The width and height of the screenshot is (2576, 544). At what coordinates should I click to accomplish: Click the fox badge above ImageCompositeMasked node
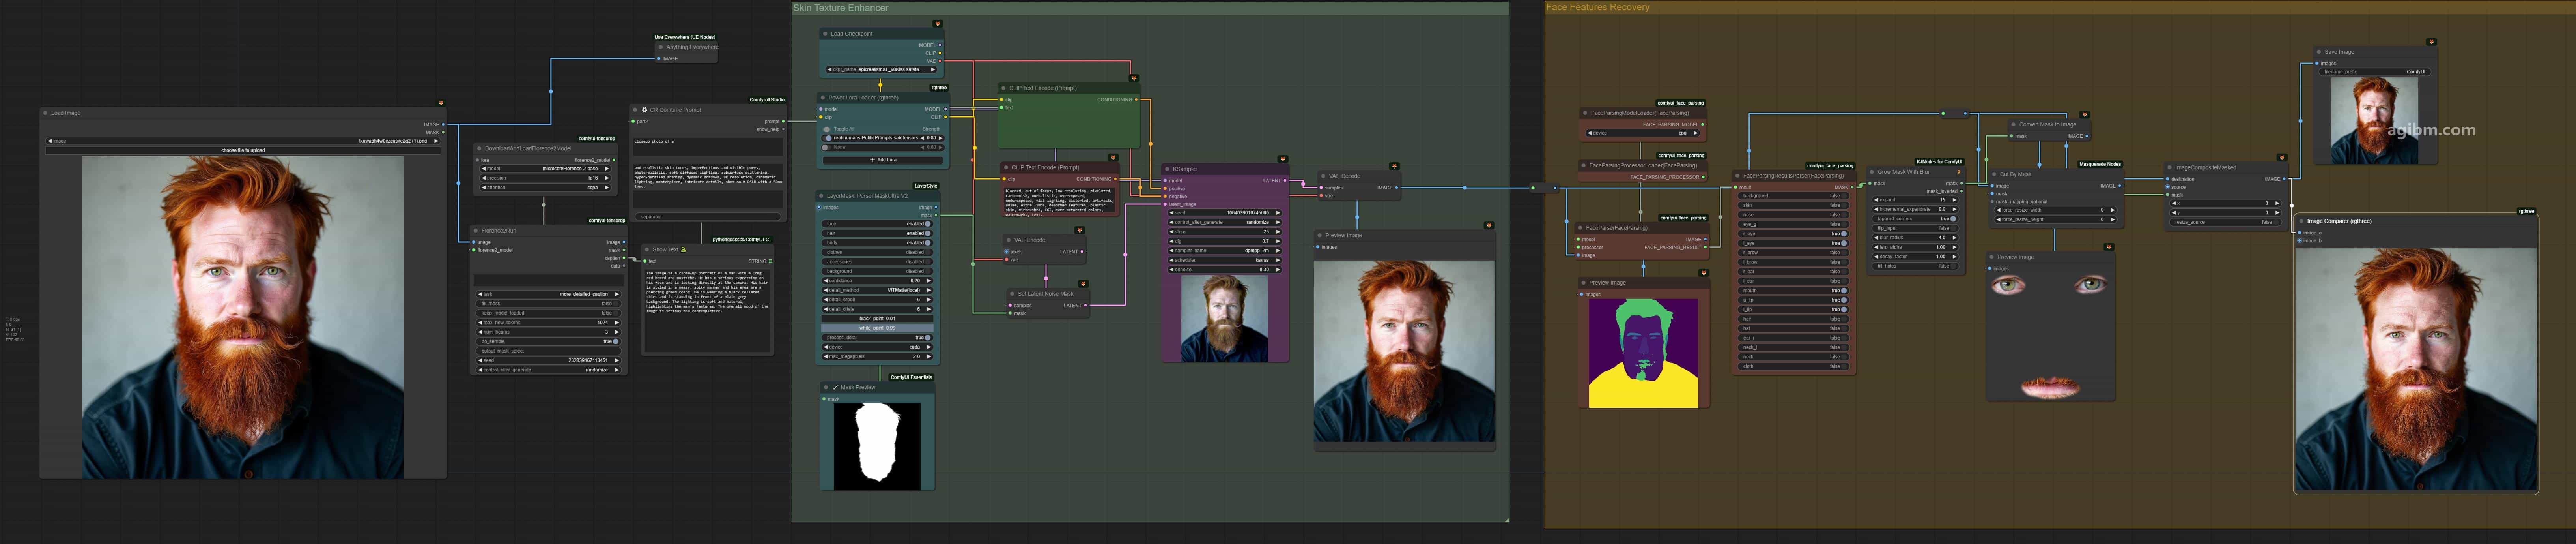[x=2282, y=157]
